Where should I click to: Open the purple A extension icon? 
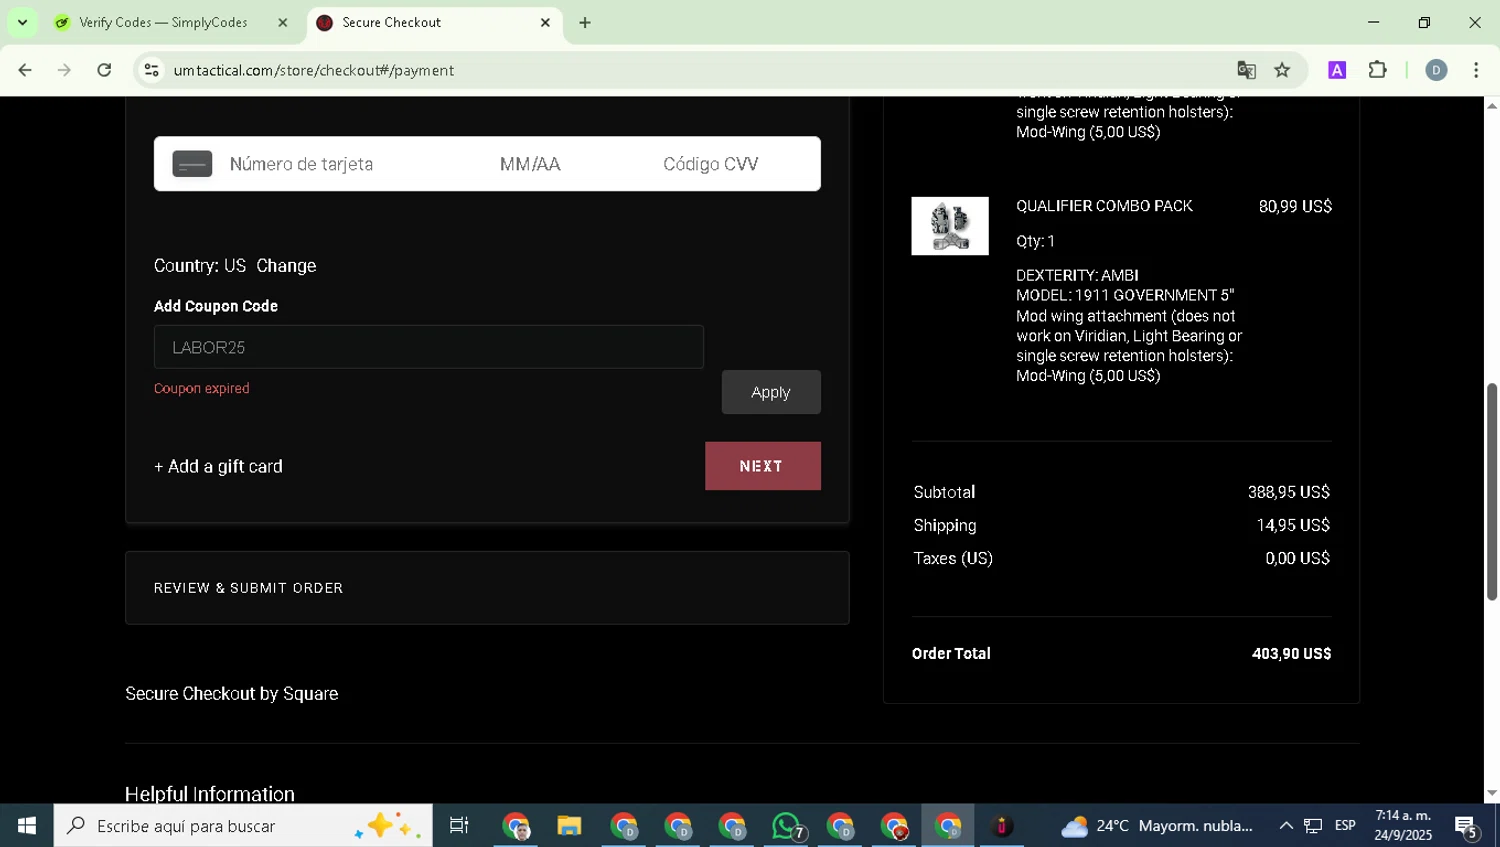pyautogui.click(x=1337, y=70)
